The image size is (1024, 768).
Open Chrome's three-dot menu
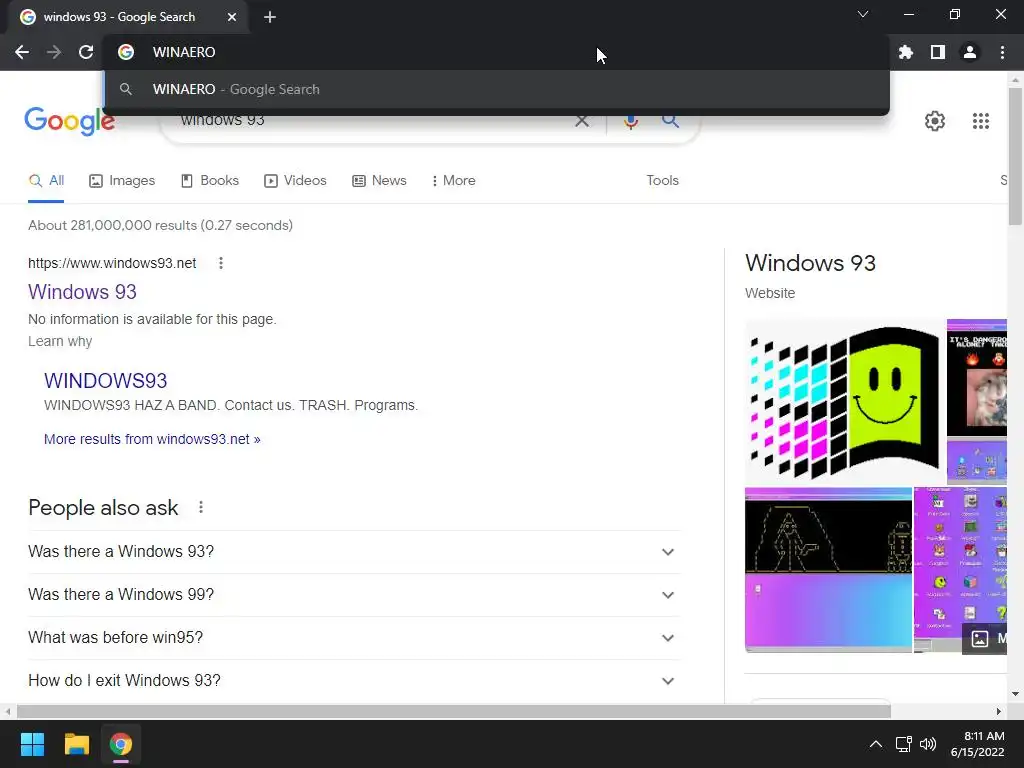(x=1002, y=52)
